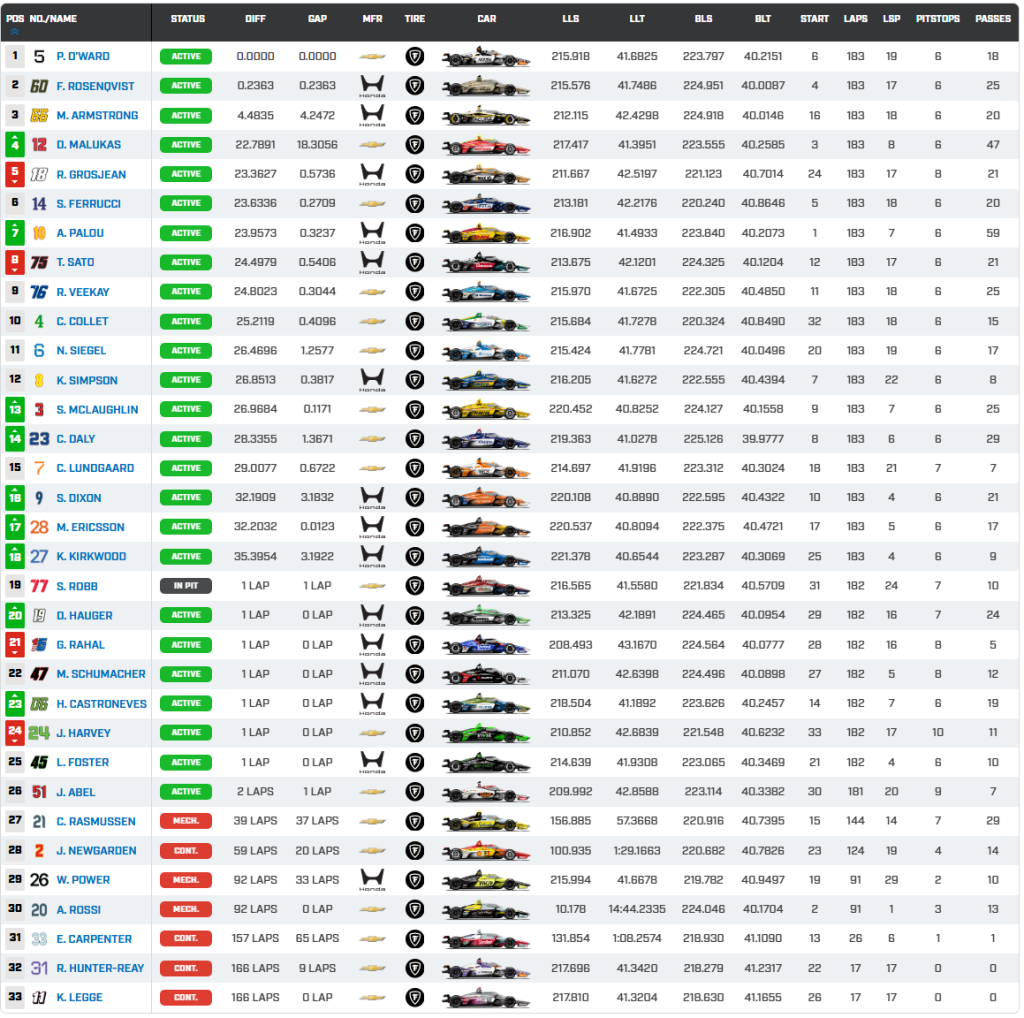Click S. McLaughlin's gap value 0.1171
This screenshot has height=1018, width=1024.
(317, 409)
